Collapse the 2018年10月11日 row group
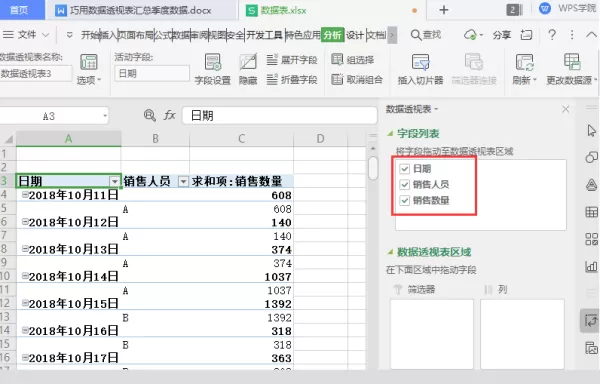Screen dimensions: 600x384 tap(25, 195)
